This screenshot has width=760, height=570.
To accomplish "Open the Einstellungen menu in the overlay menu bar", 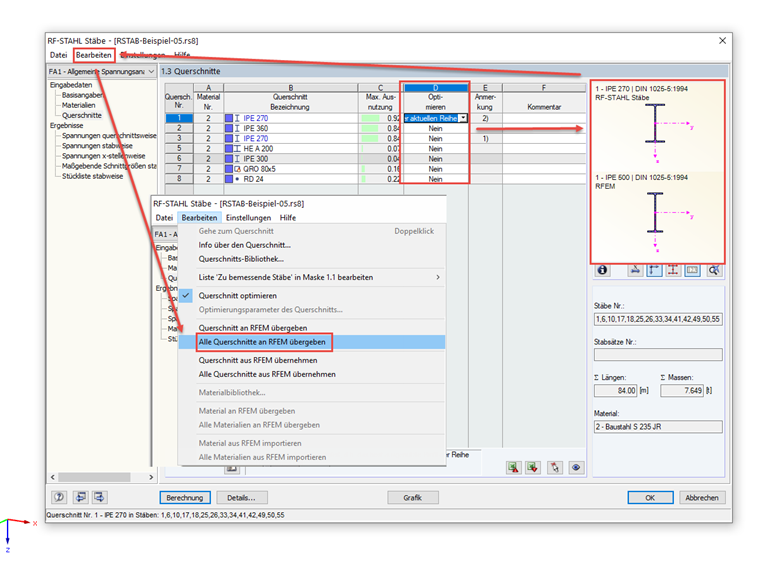I will (248, 218).
